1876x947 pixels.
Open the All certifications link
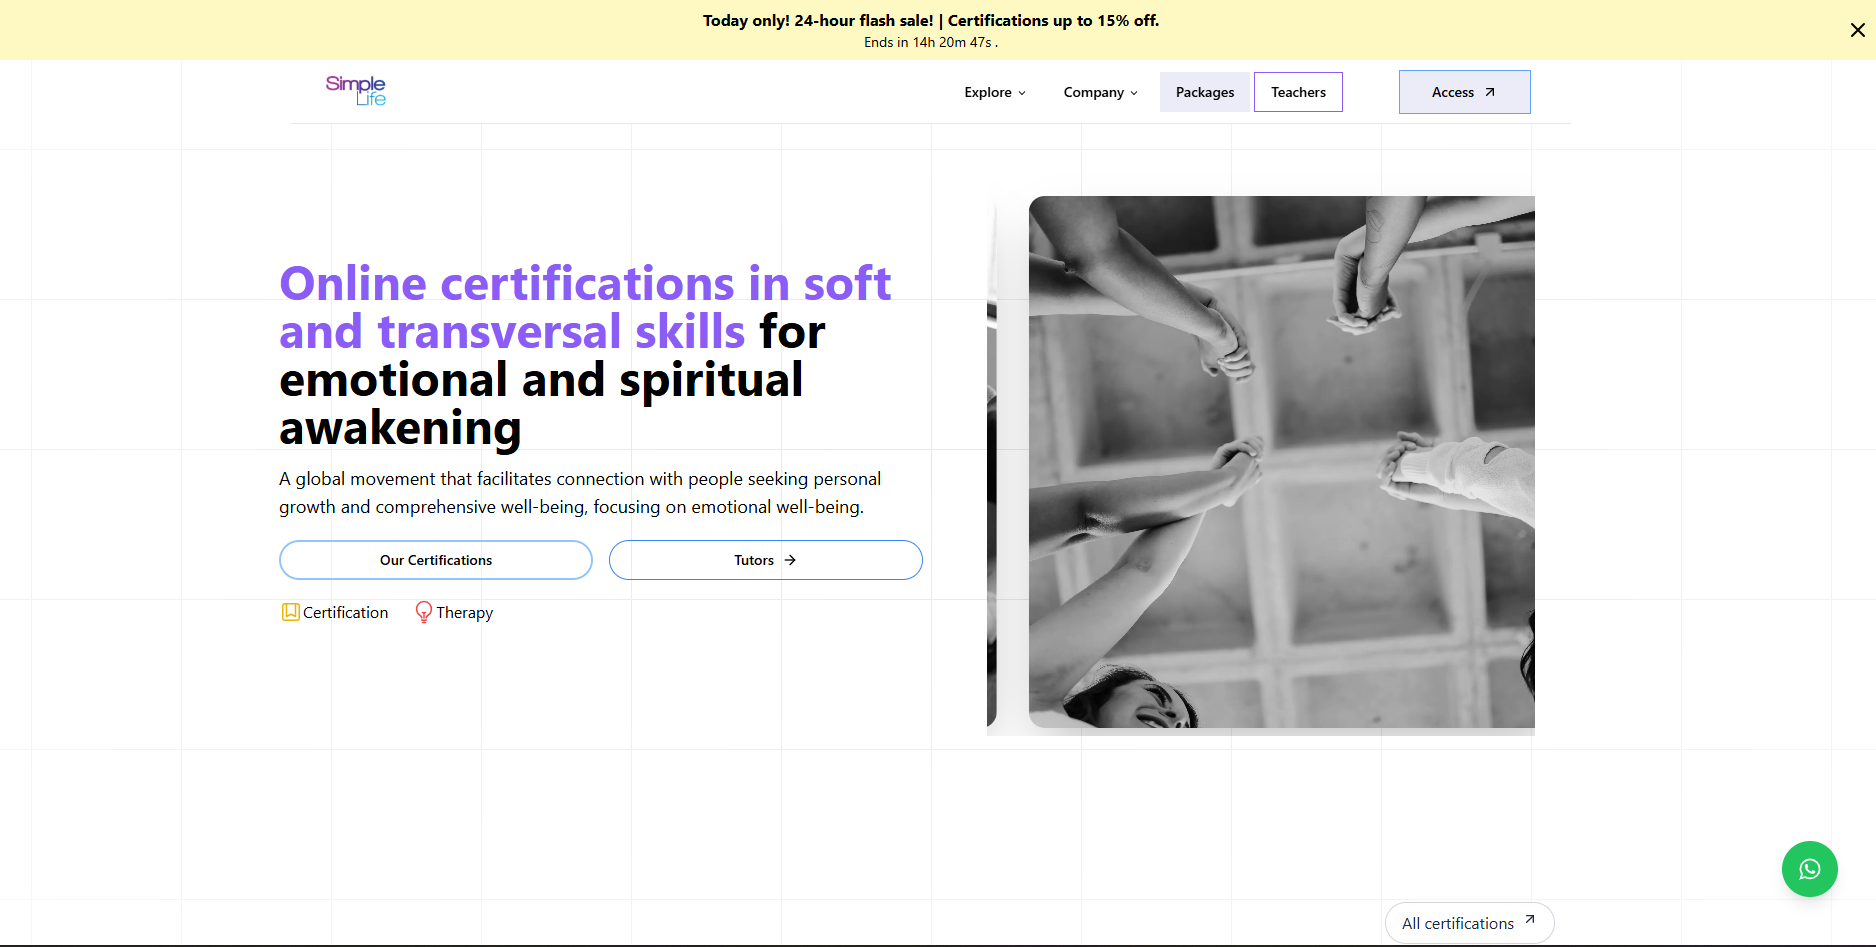click(1457, 923)
